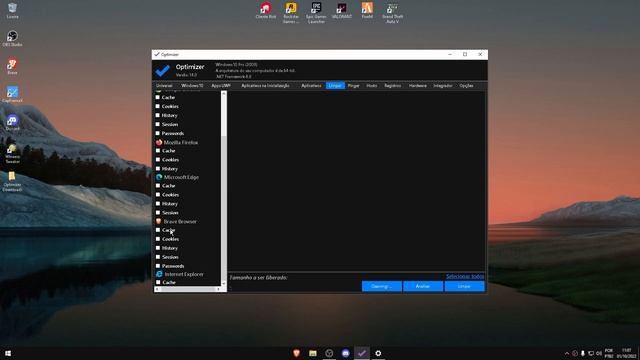Check History under Mozilla Firefox
Viewport: 640px width, 360px height.
click(158, 169)
